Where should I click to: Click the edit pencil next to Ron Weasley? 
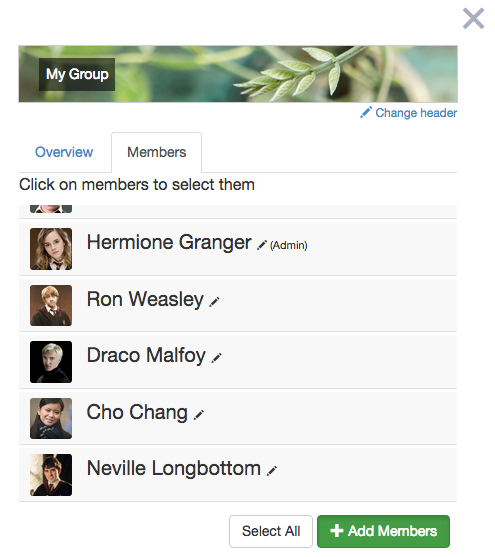[214, 302]
